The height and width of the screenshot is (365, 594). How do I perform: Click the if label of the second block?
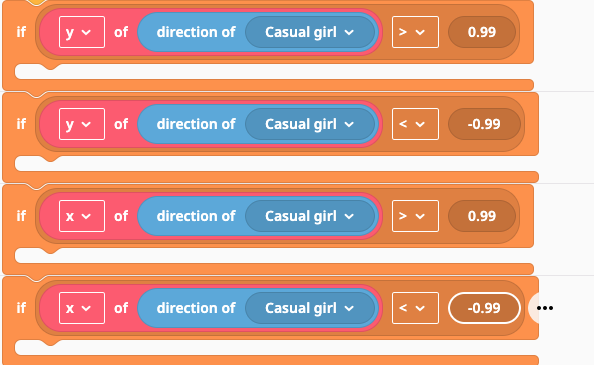[x=21, y=124]
